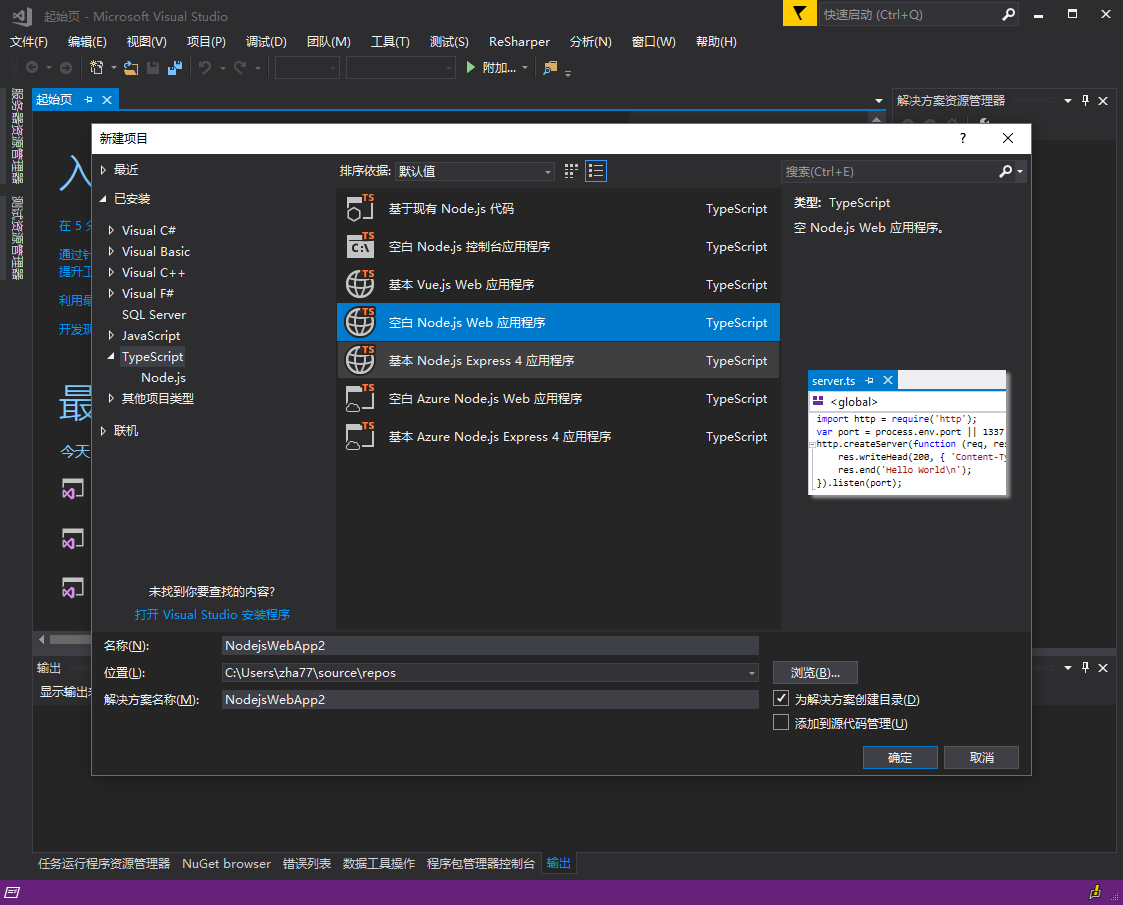Click the Quick Launch search field

click(910, 14)
